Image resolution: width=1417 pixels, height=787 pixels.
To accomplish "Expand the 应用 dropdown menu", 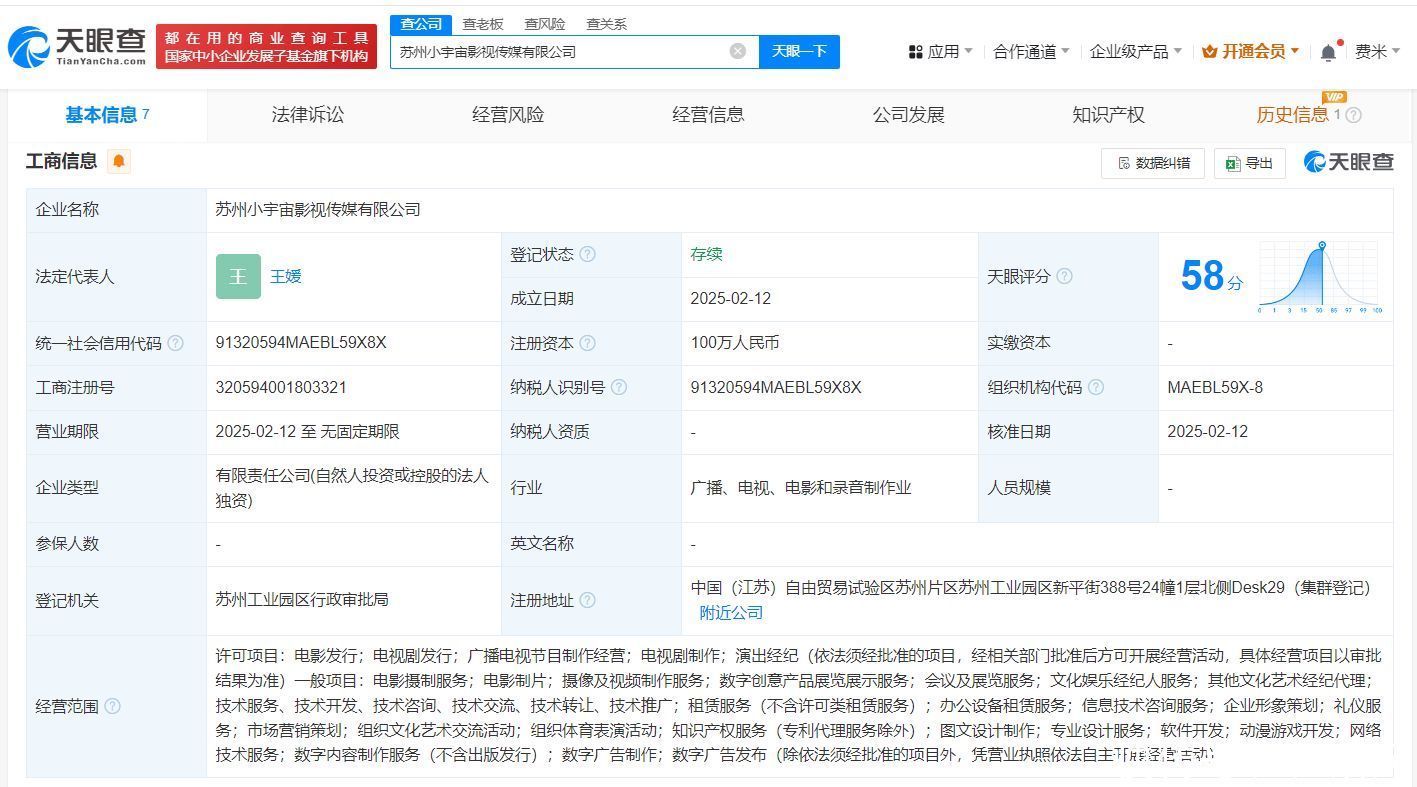I will pos(940,52).
